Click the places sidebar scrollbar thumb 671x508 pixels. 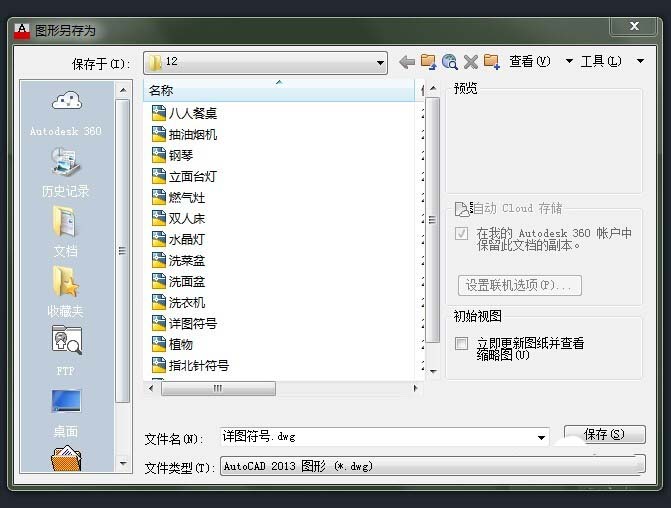tap(122, 251)
